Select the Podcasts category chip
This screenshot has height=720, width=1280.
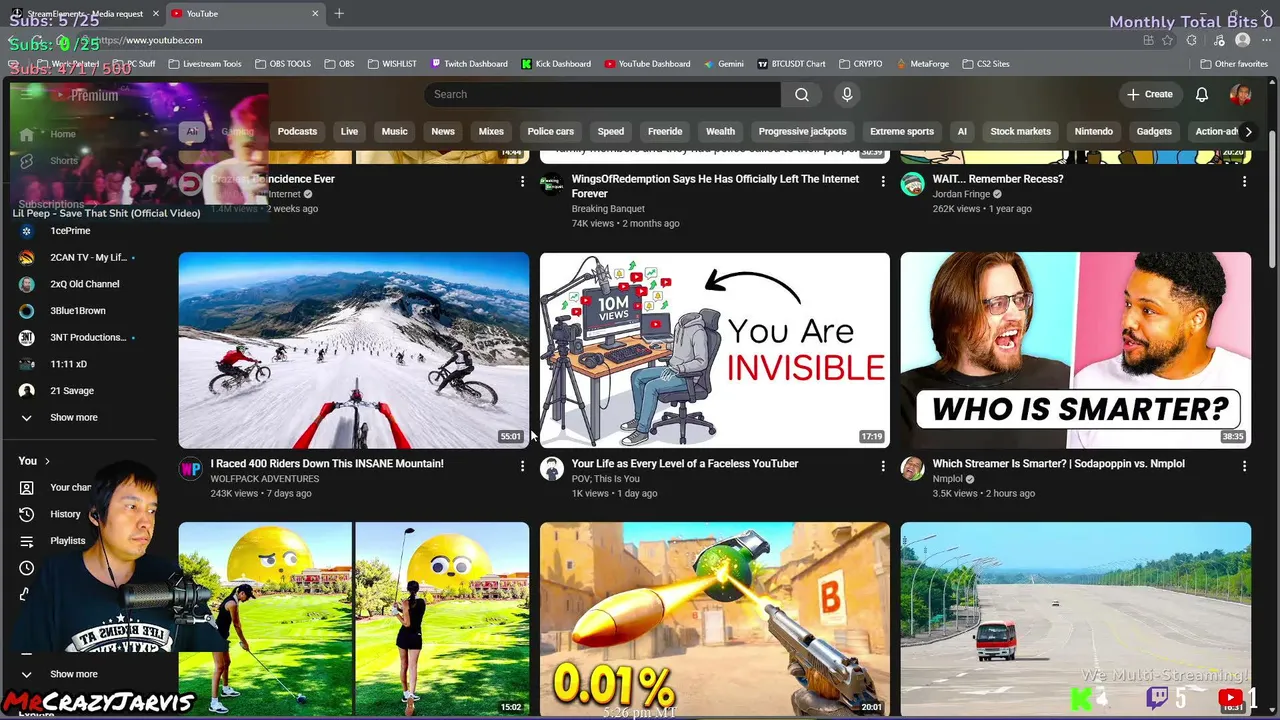[x=297, y=131]
